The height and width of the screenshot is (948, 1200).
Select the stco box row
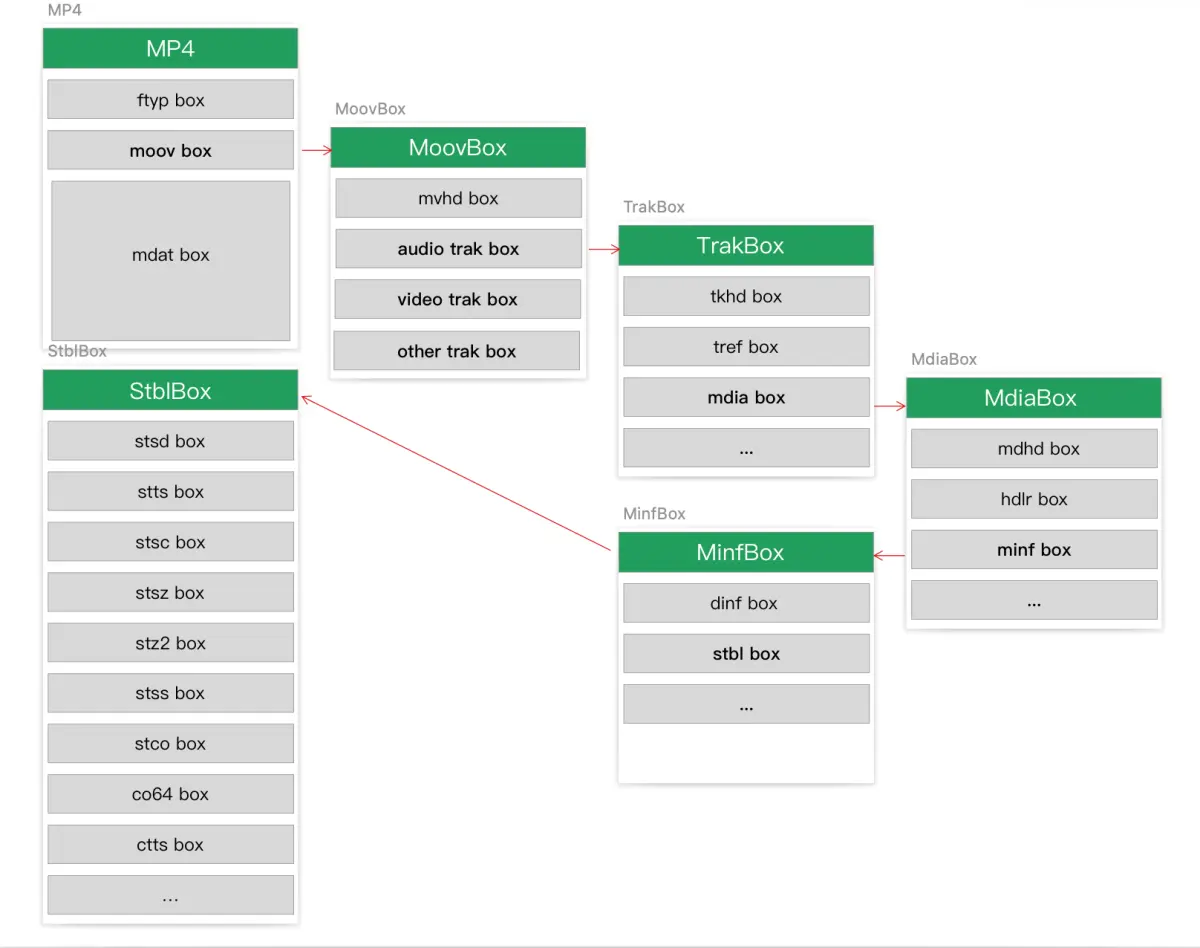tap(170, 743)
